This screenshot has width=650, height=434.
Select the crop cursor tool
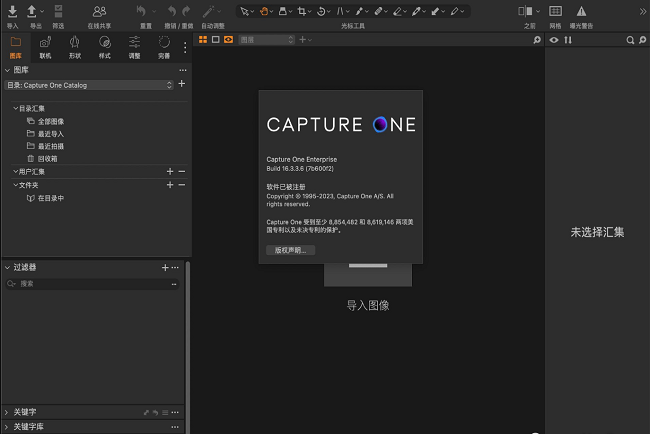coord(301,12)
